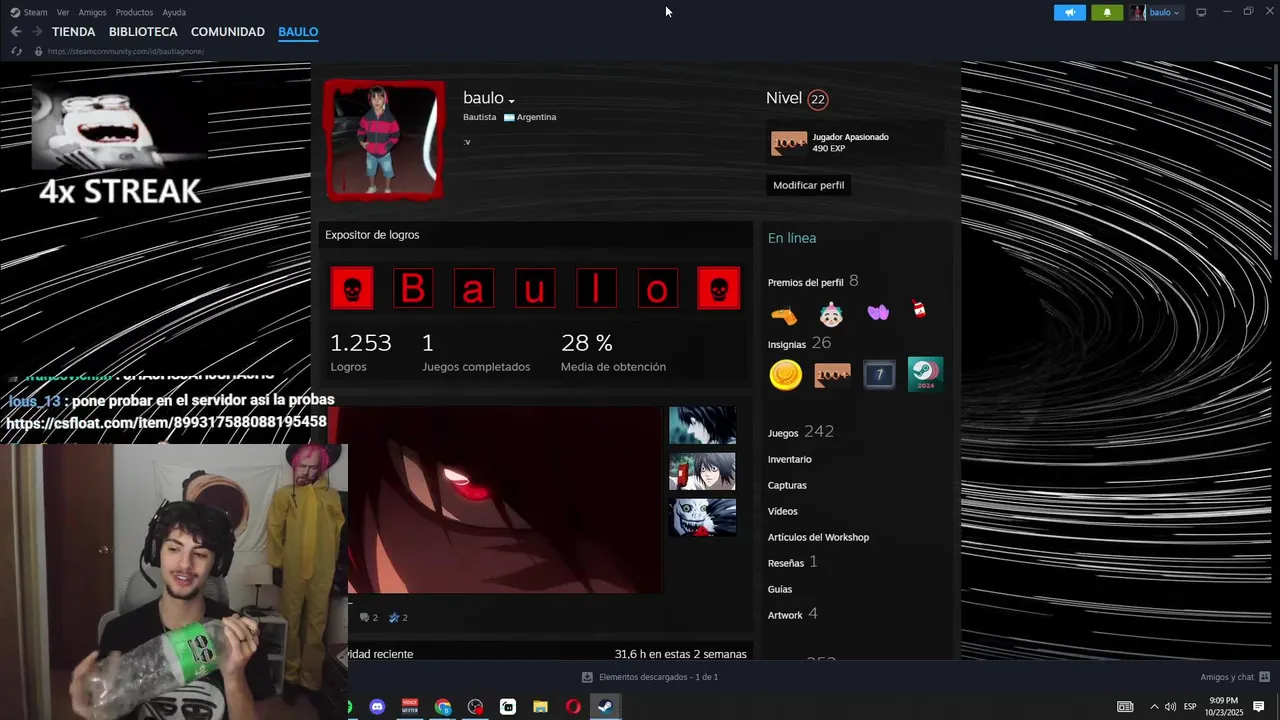Open the Reseñas 1 link
The width and height of the screenshot is (1280, 720).
(x=792, y=562)
